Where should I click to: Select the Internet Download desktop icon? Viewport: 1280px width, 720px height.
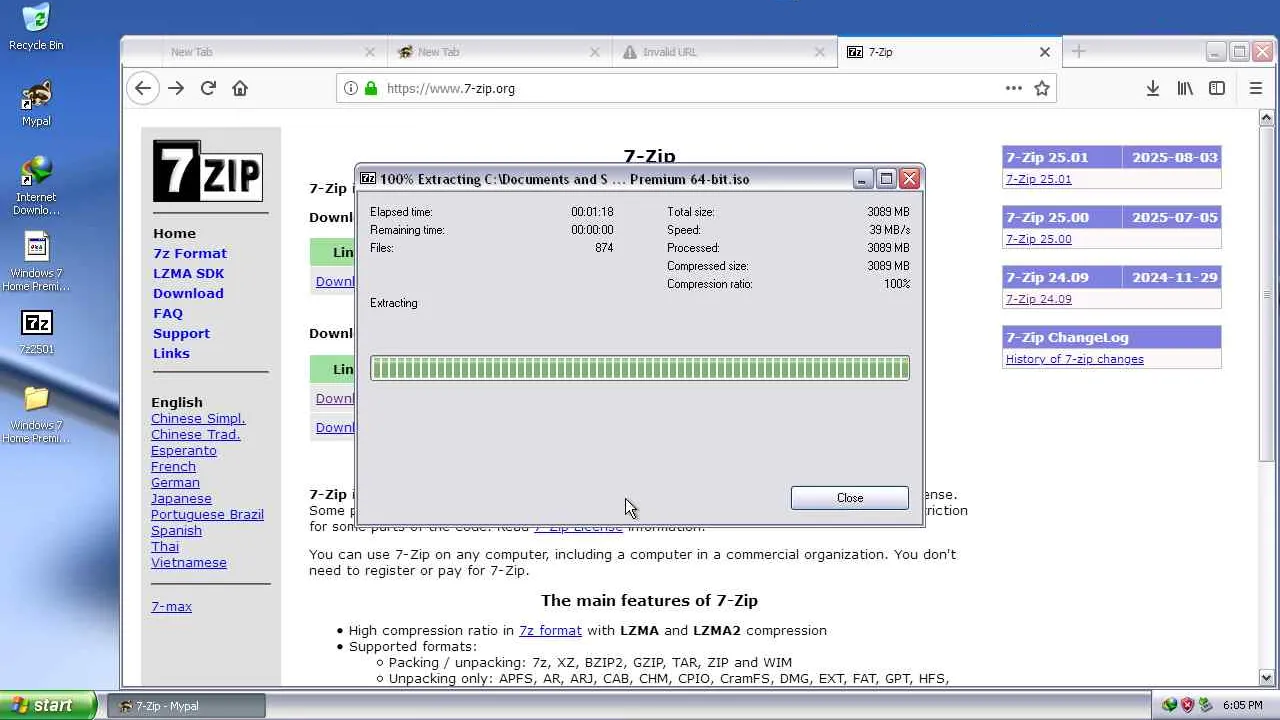click(36, 186)
